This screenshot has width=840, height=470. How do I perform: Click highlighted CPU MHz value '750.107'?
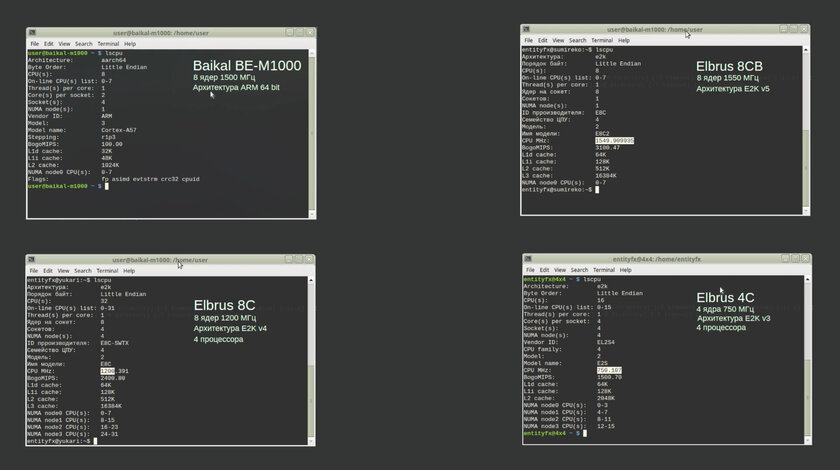coord(609,370)
